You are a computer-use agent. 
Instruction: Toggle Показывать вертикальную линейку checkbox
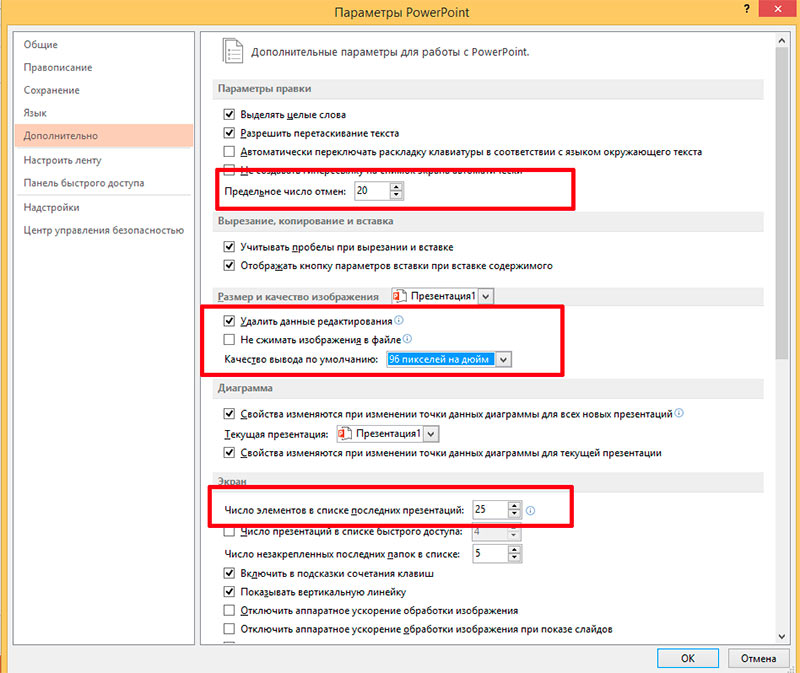click(x=229, y=592)
